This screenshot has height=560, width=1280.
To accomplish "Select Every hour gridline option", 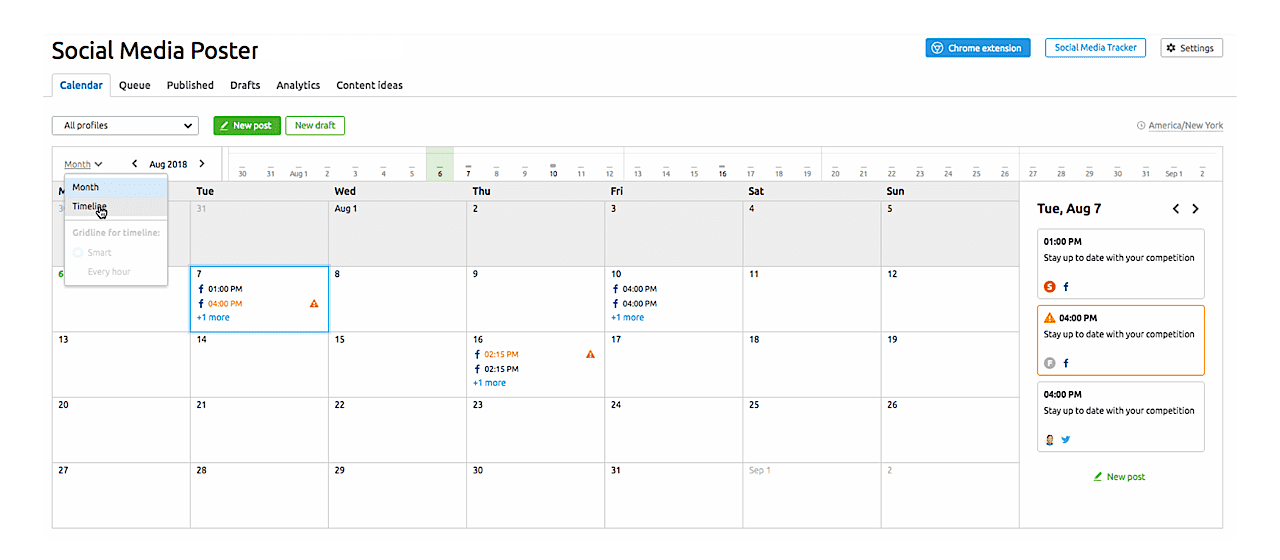I will pyautogui.click(x=108, y=272).
